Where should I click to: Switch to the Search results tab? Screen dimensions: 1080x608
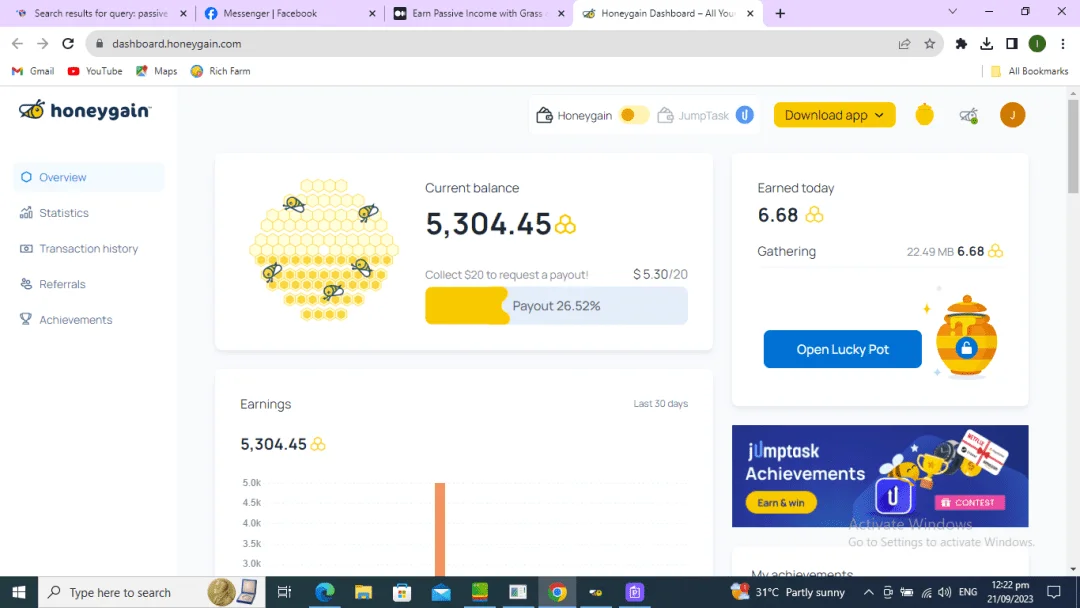coord(100,13)
